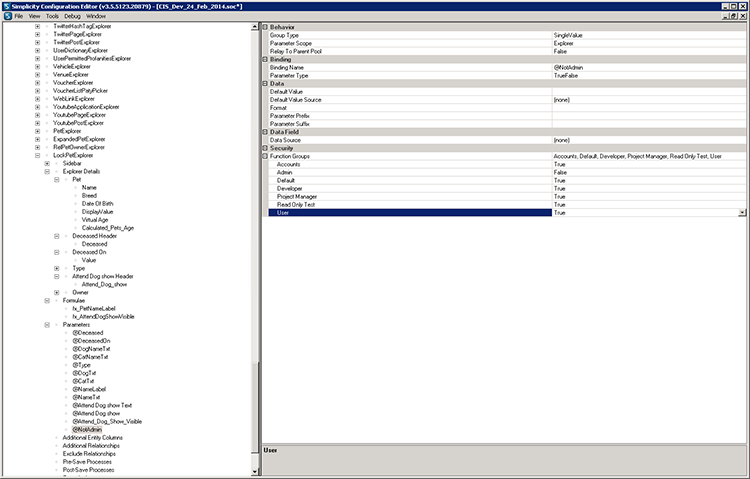Open the Debug menu
Image resolution: width=750 pixels, height=479 pixels.
(72, 16)
